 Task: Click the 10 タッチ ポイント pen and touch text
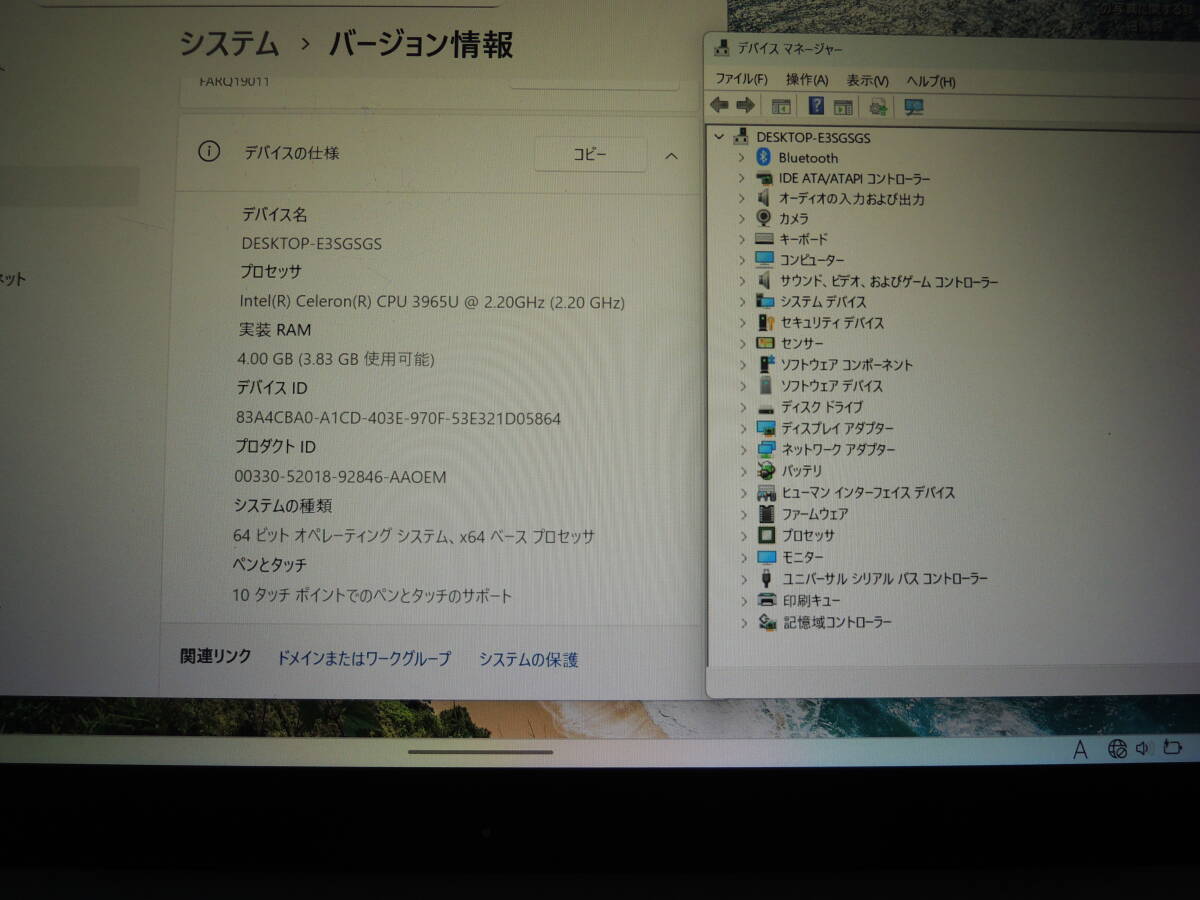[372, 596]
